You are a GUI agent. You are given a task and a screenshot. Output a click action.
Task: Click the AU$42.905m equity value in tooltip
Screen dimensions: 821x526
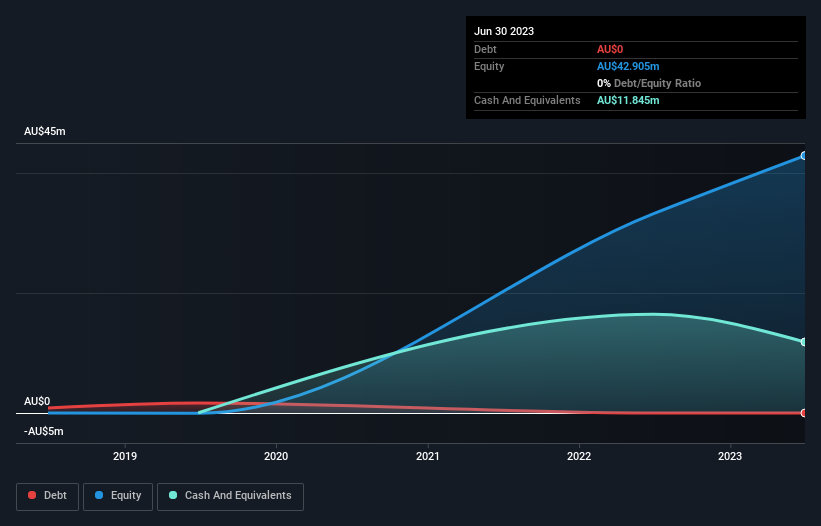[x=628, y=66]
